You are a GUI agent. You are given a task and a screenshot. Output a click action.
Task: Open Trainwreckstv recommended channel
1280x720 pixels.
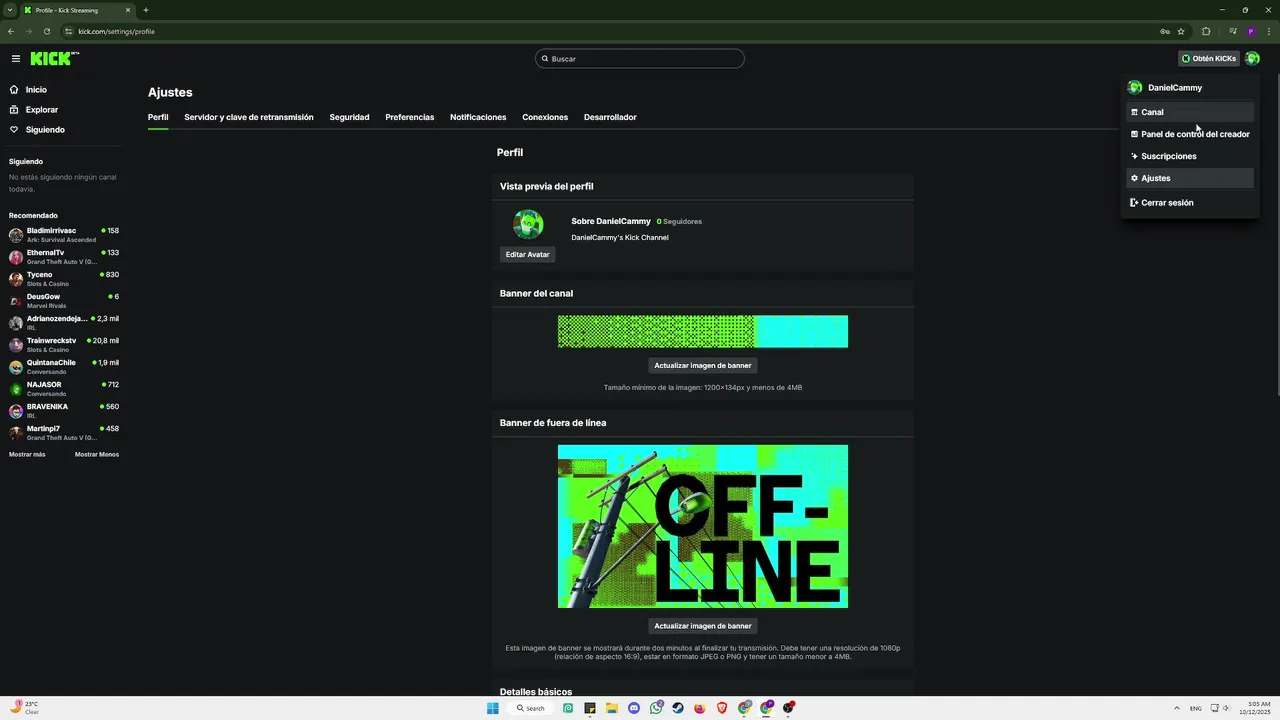click(64, 345)
